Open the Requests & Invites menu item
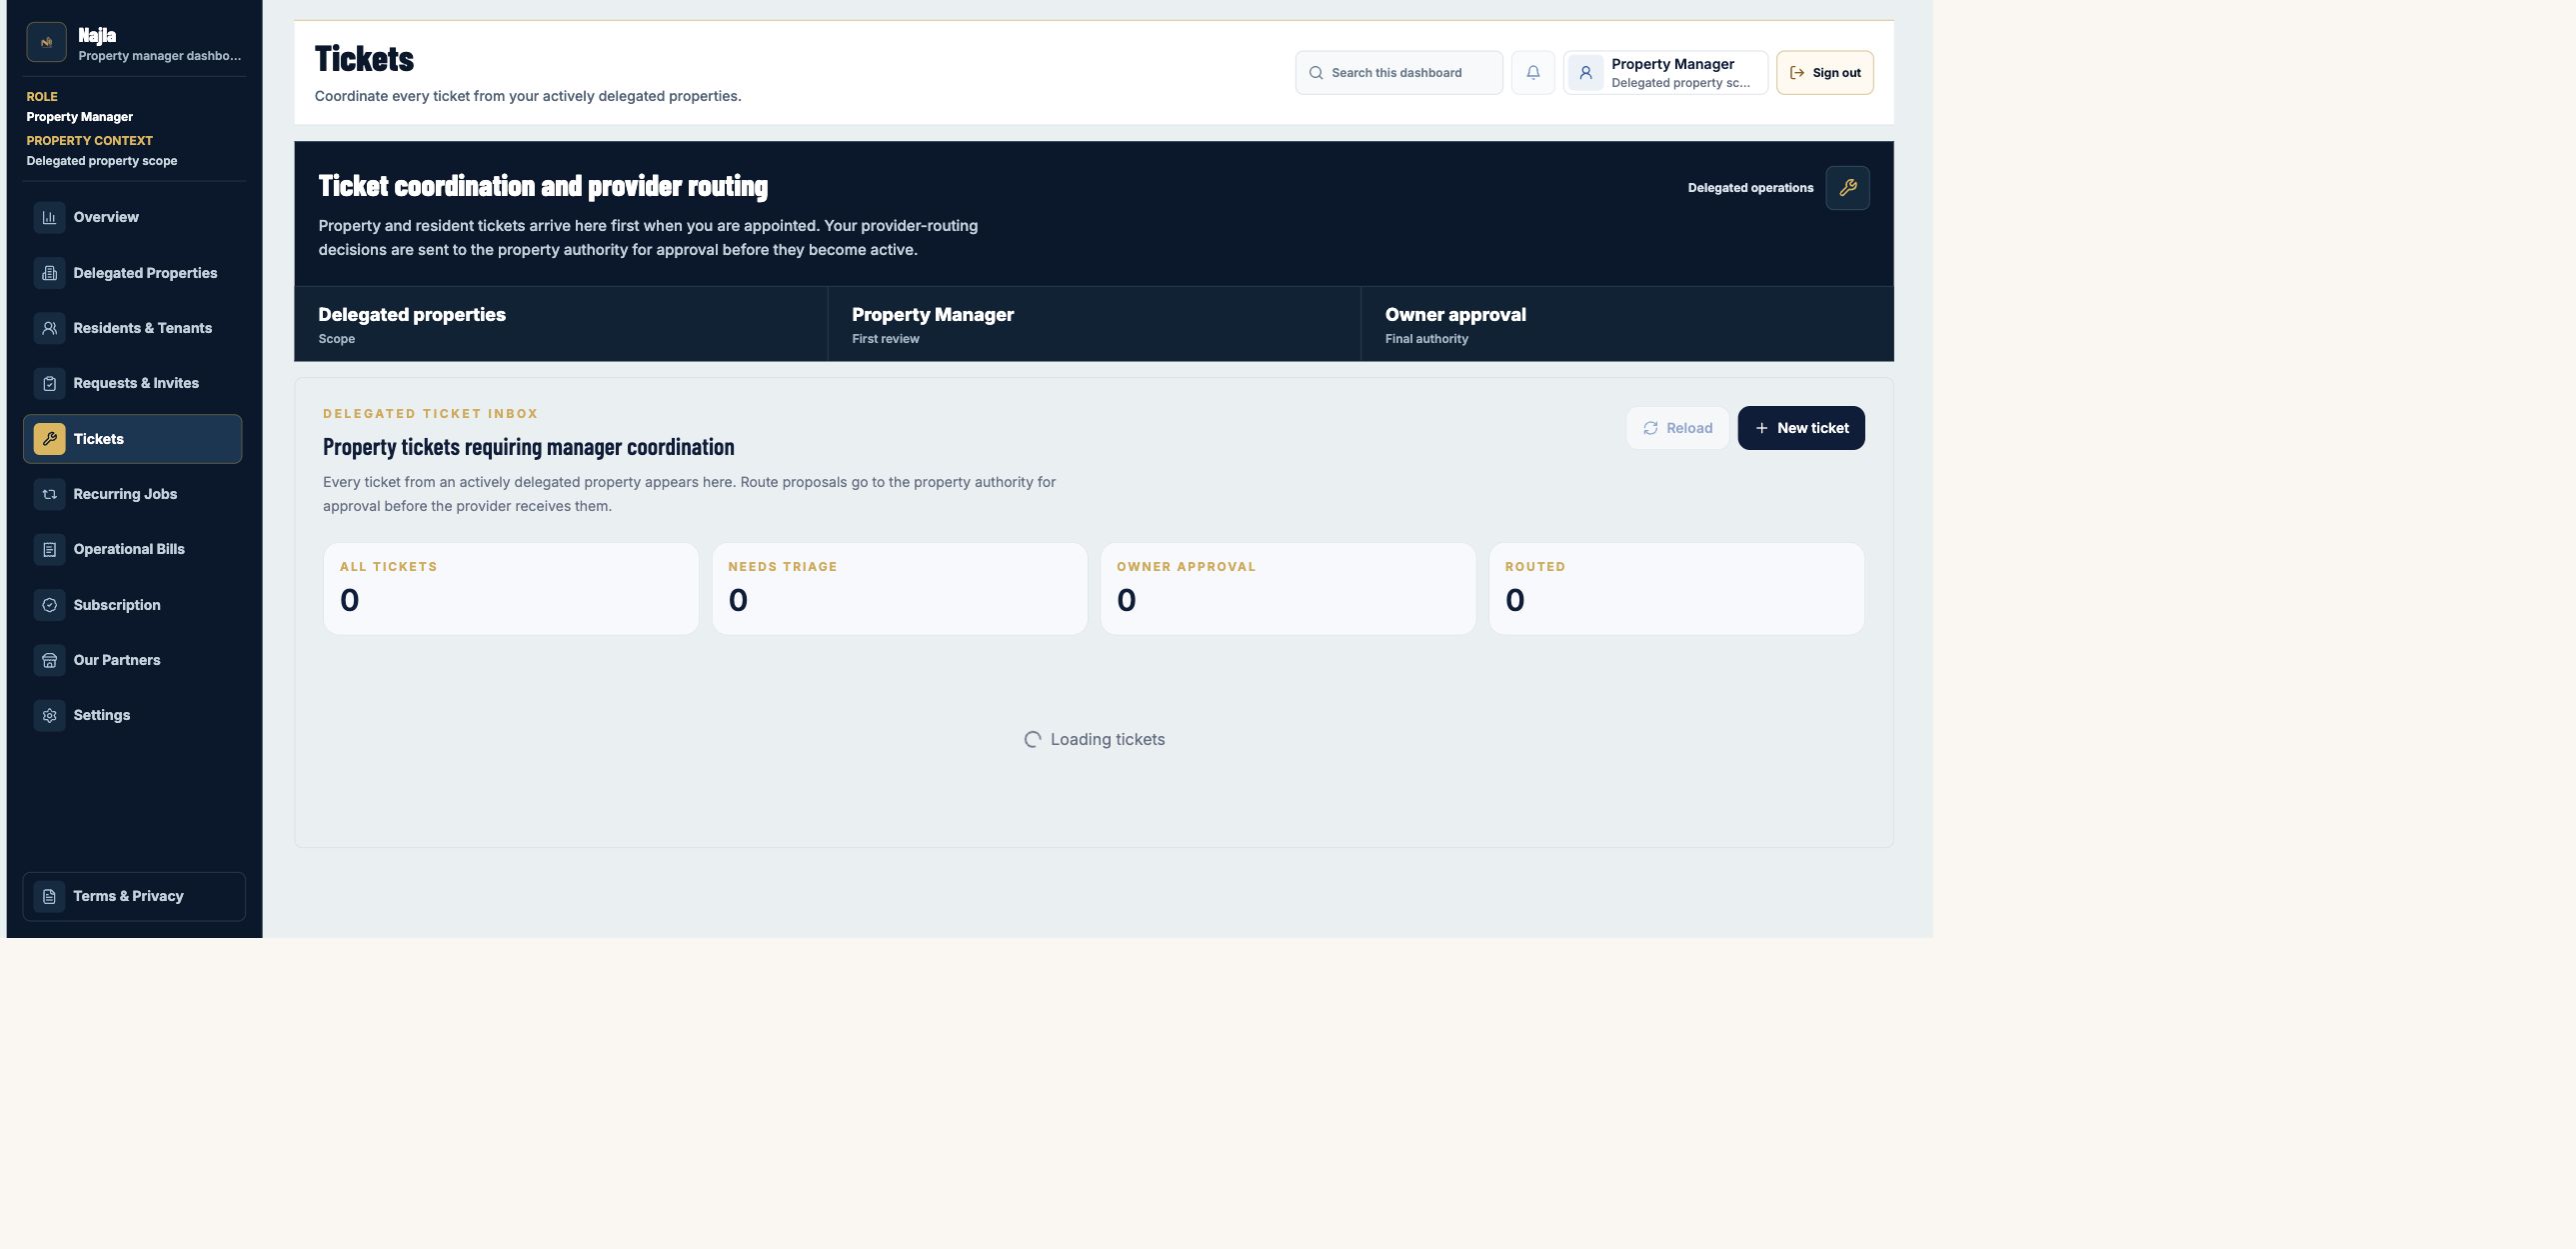The width and height of the screenshot is (2576, 1249). click(132, 383)
